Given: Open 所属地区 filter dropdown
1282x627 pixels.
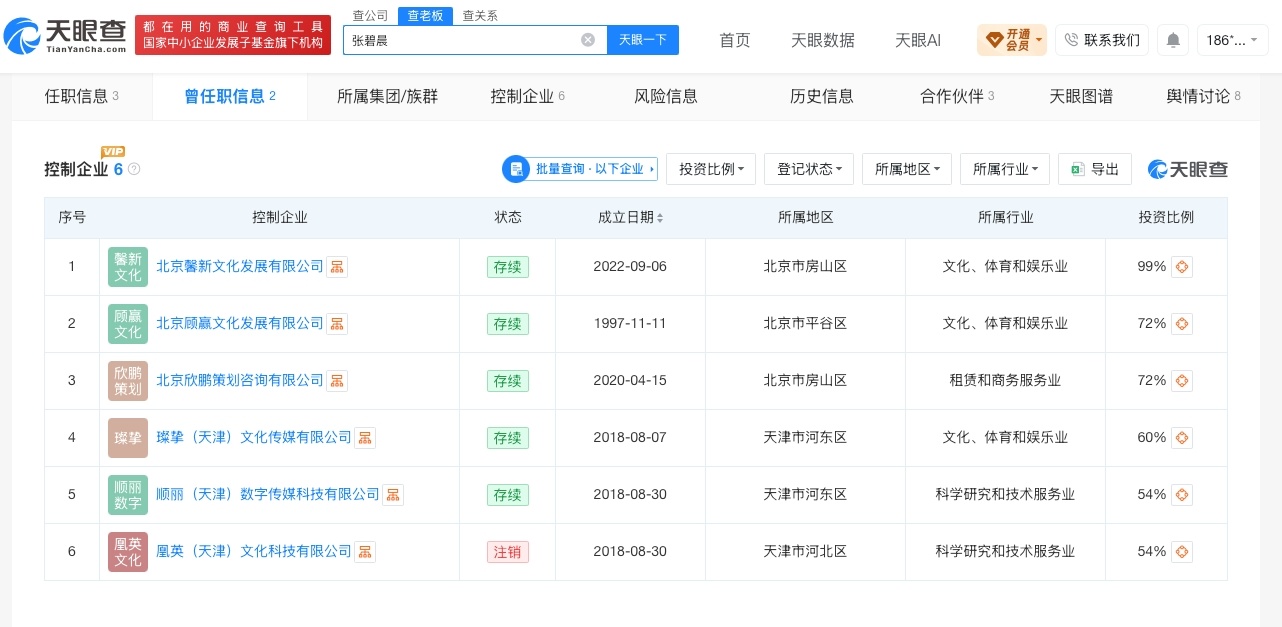Looking at the screenshot, I should coord(907,169).
